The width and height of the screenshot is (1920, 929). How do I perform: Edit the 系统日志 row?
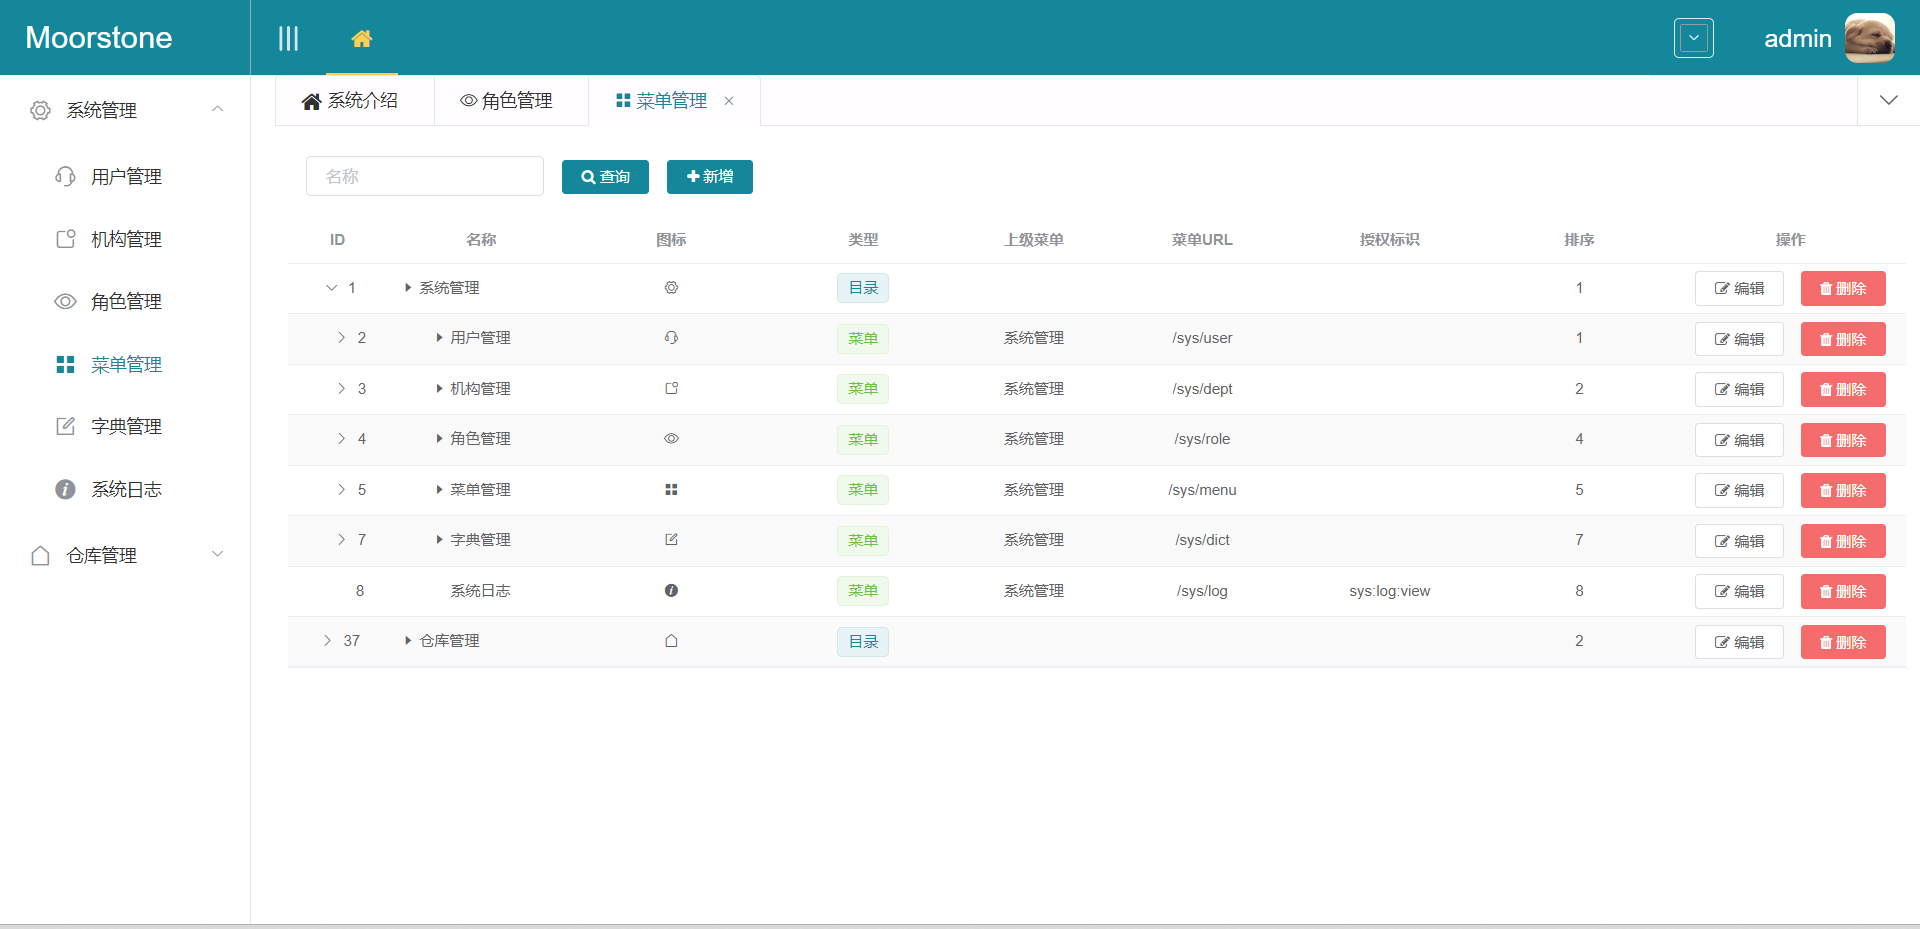click(1739, 591)
